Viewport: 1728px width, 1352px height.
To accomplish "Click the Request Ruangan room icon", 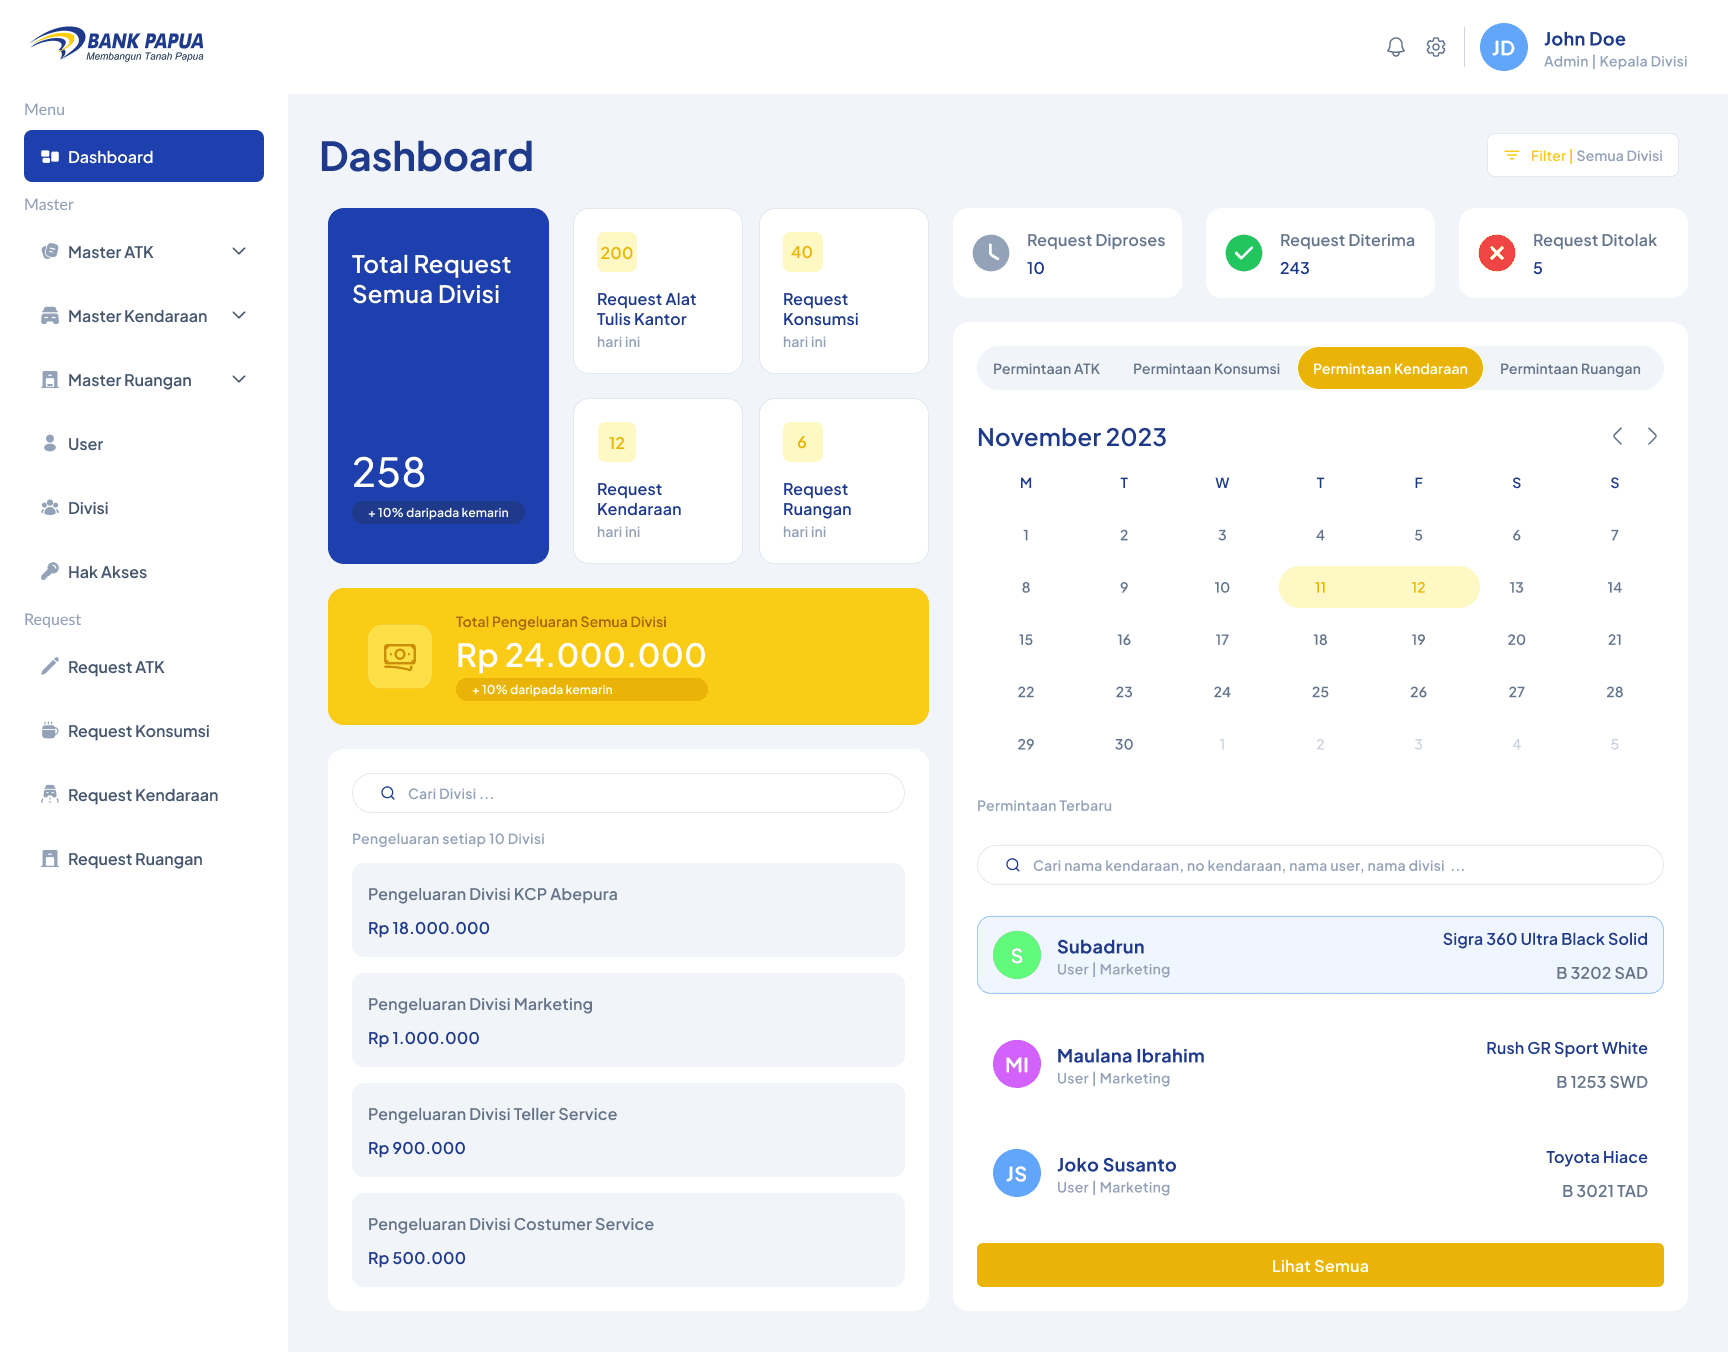I will (50, 858).
